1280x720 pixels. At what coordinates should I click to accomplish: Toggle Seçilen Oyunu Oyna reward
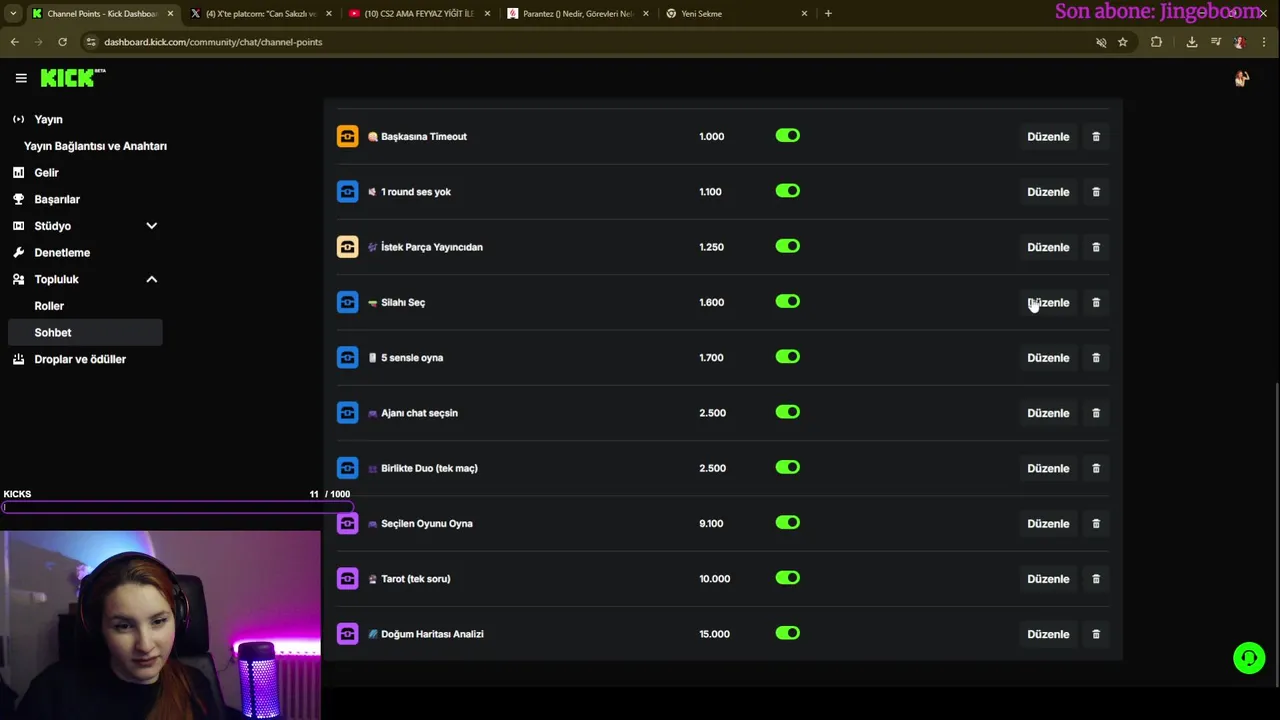click(788, 523)
